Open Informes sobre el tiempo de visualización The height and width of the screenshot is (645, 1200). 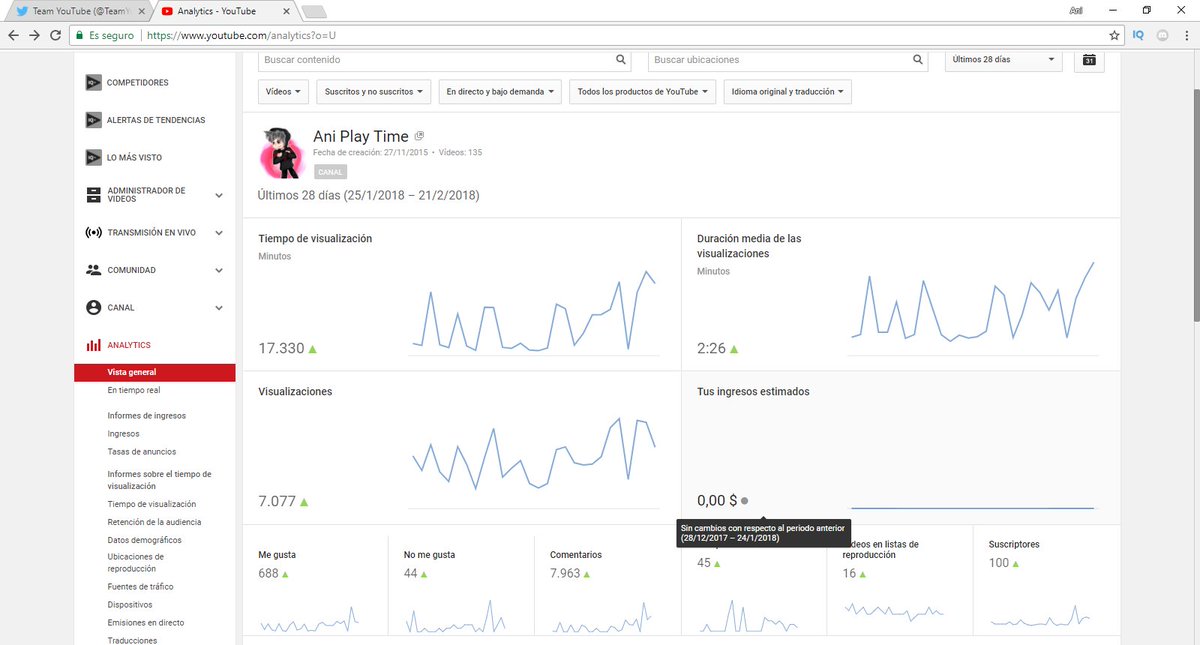(x=160, y=480)
